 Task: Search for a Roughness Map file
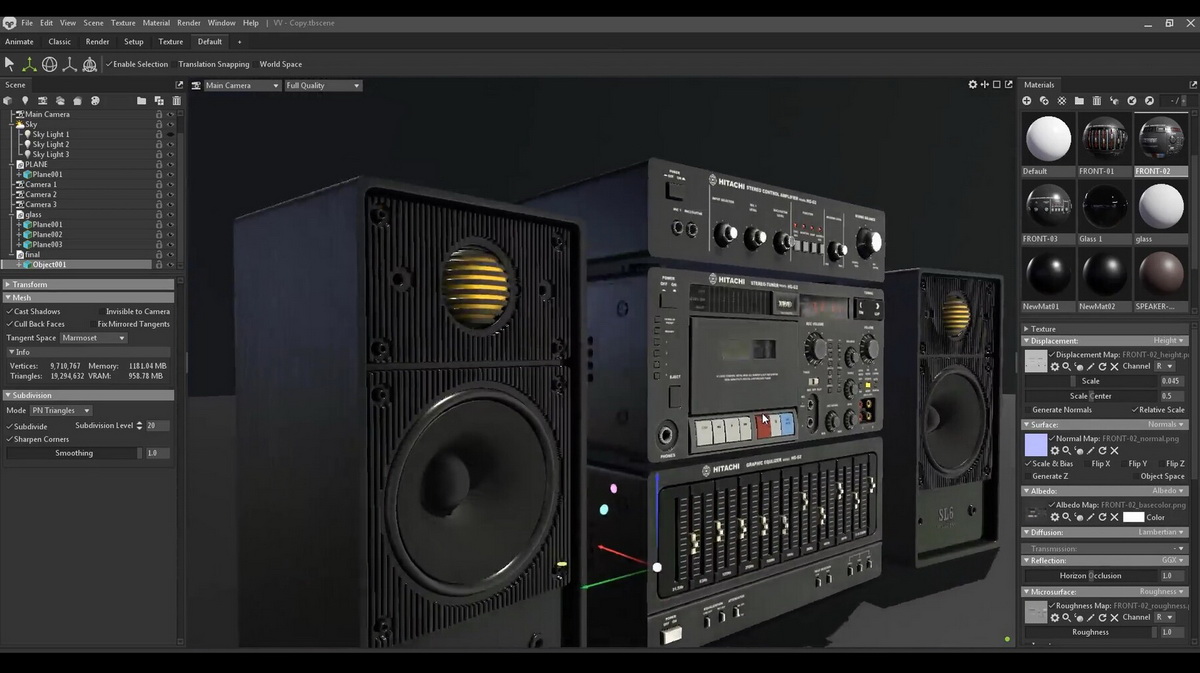tap(1066, 617)
